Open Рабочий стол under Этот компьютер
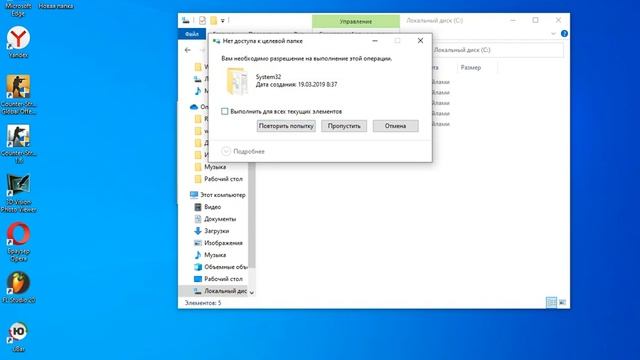The width and height of the screenshot is (640, 360). tap(218, 279)
